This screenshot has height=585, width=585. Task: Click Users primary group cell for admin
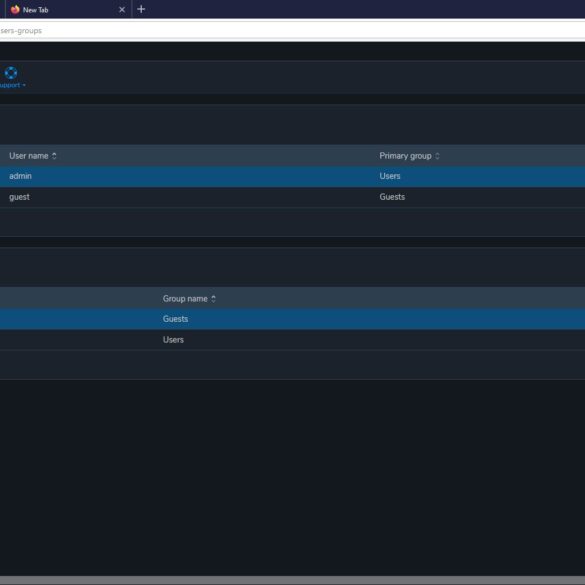[x=390, y=176]
